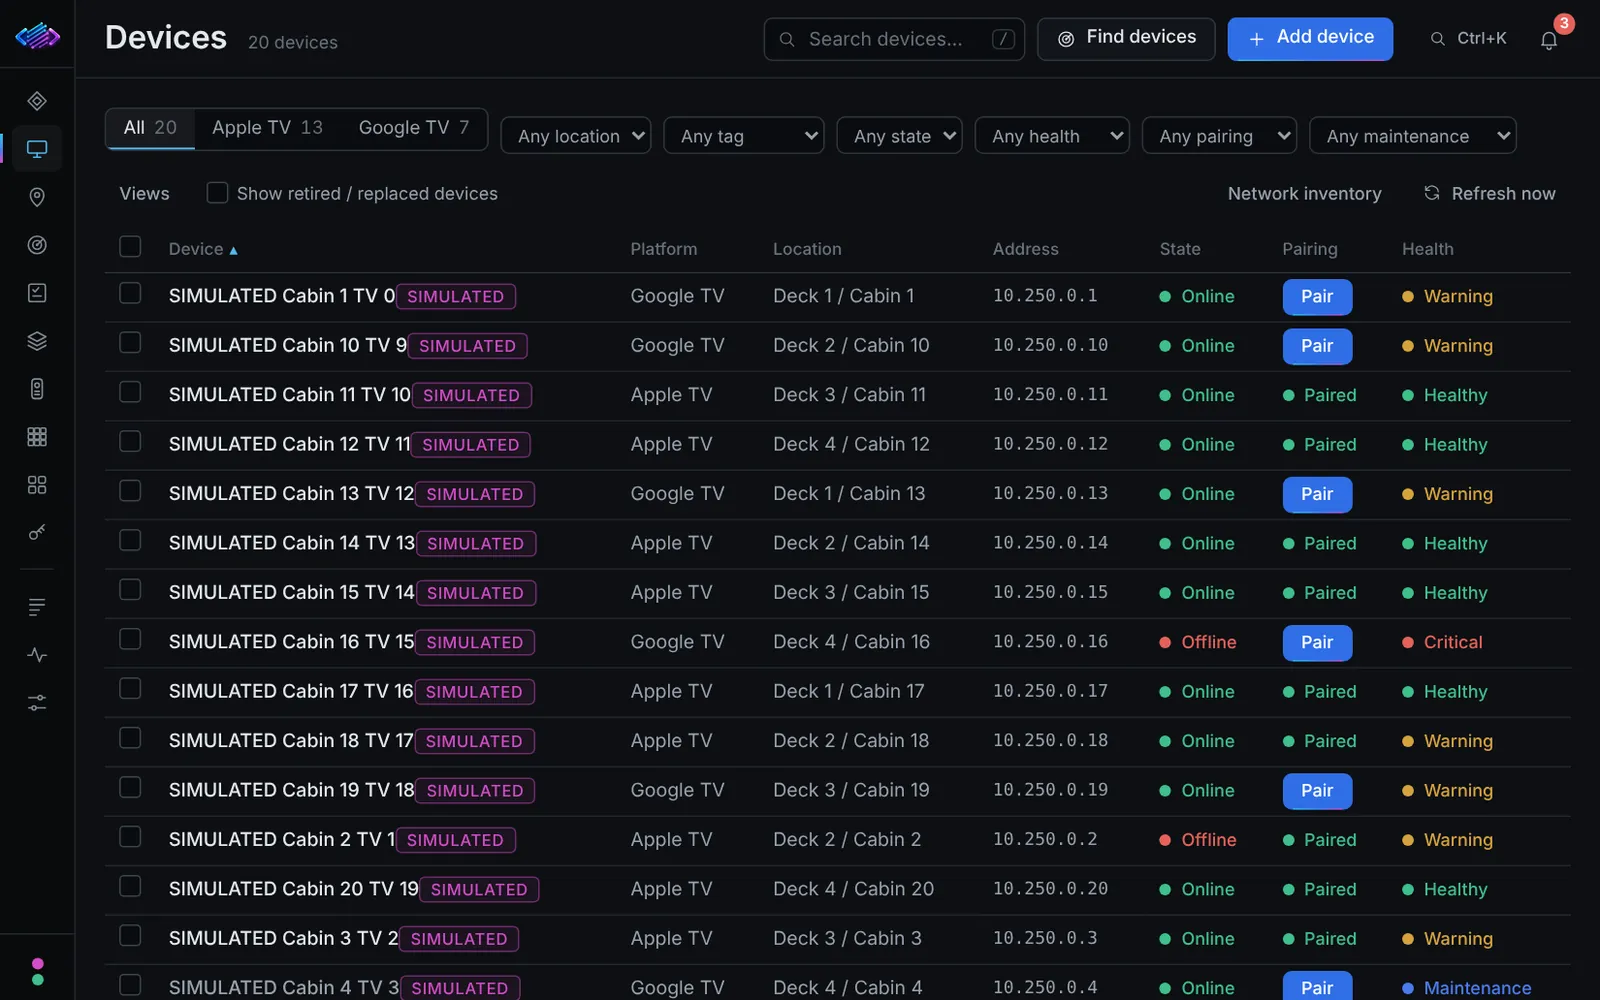Click the Add device button

tap(1310, 39)
